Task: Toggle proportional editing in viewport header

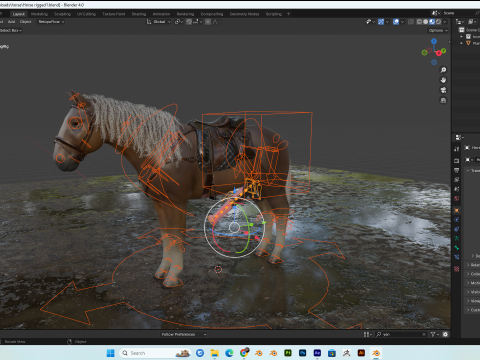Action: tap(208, 22)
